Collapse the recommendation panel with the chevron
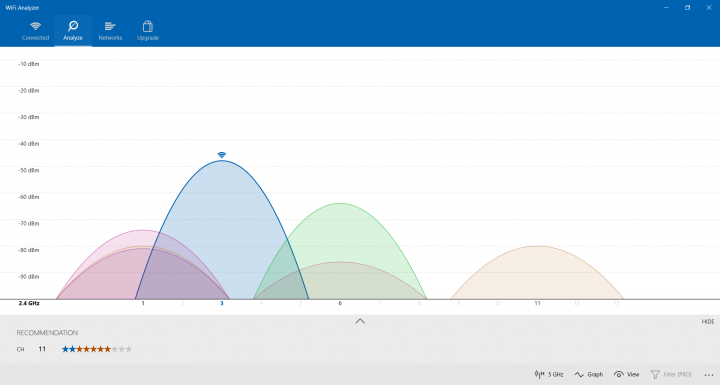Screen dimensions: 720x385 point(360,321)
